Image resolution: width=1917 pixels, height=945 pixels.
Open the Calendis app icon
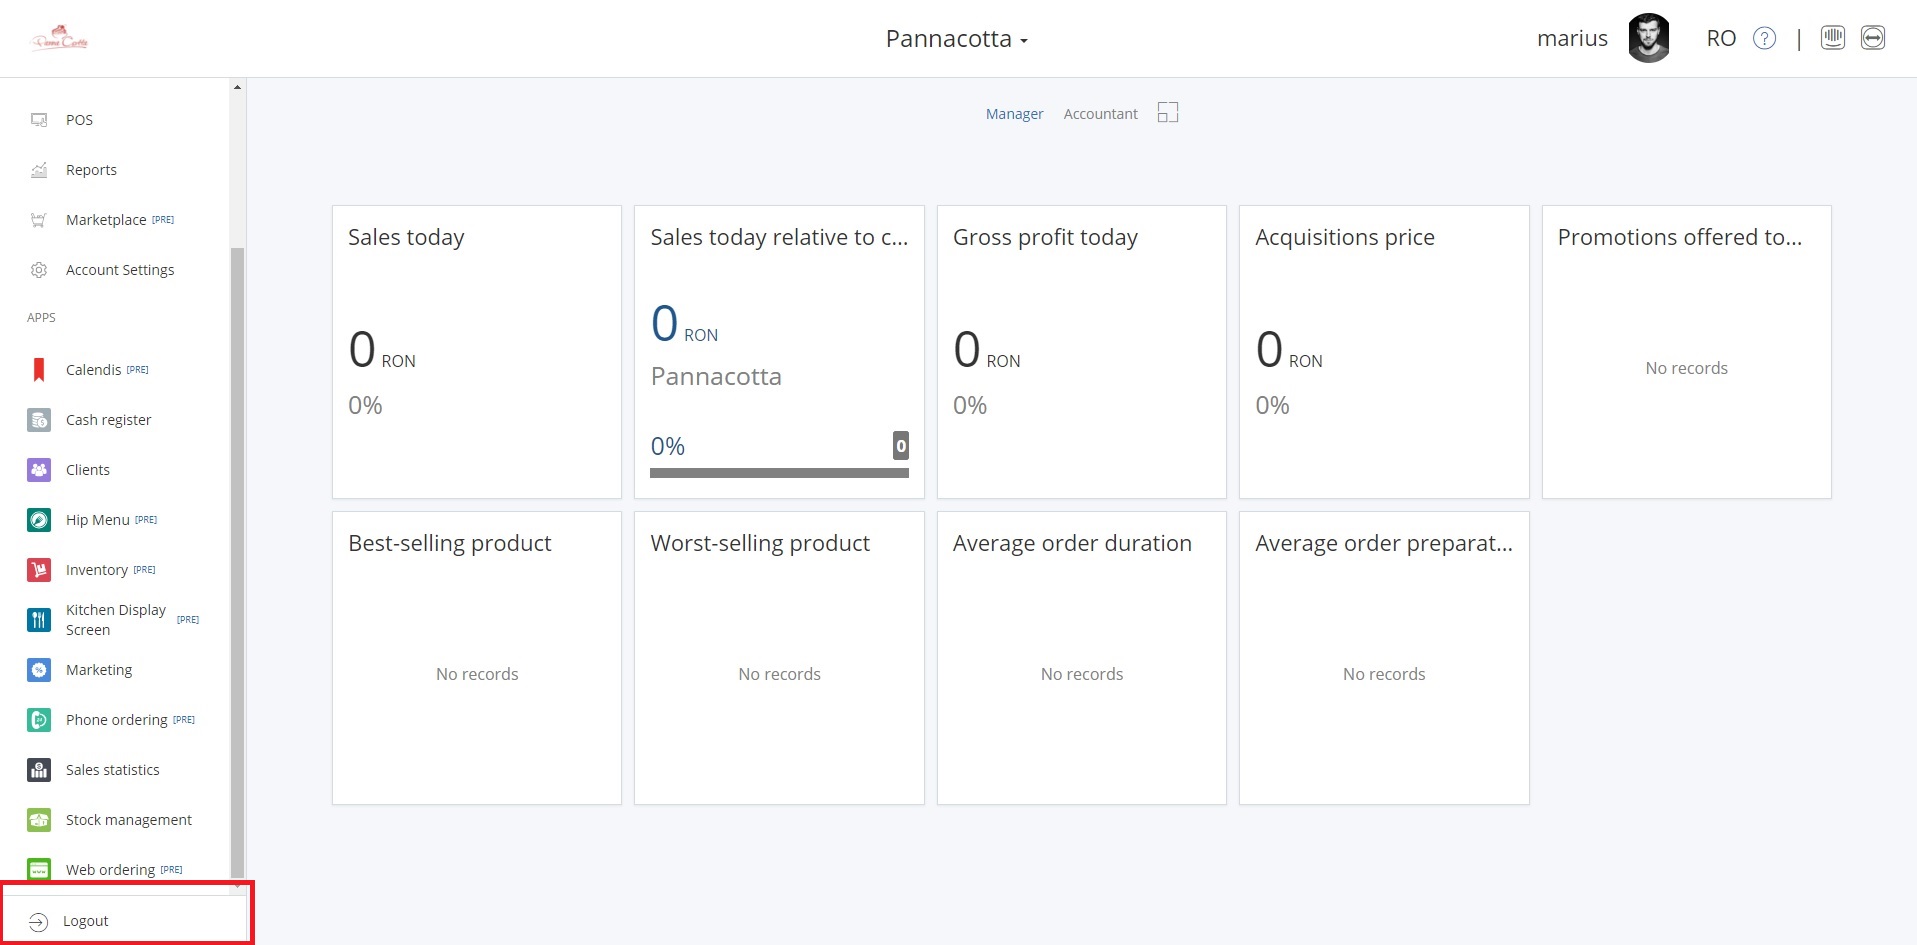tap(39, 370)
